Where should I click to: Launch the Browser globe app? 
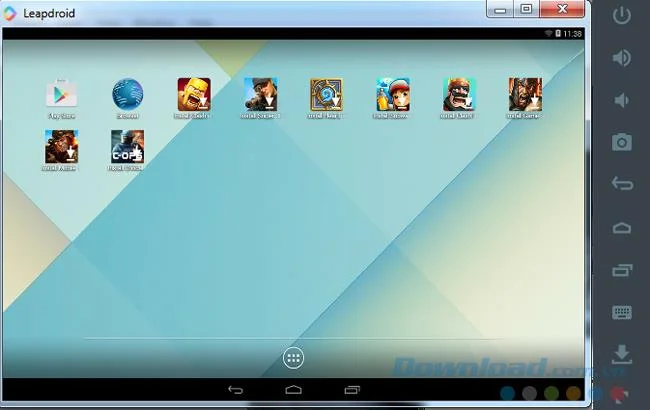tap(128, 95)
